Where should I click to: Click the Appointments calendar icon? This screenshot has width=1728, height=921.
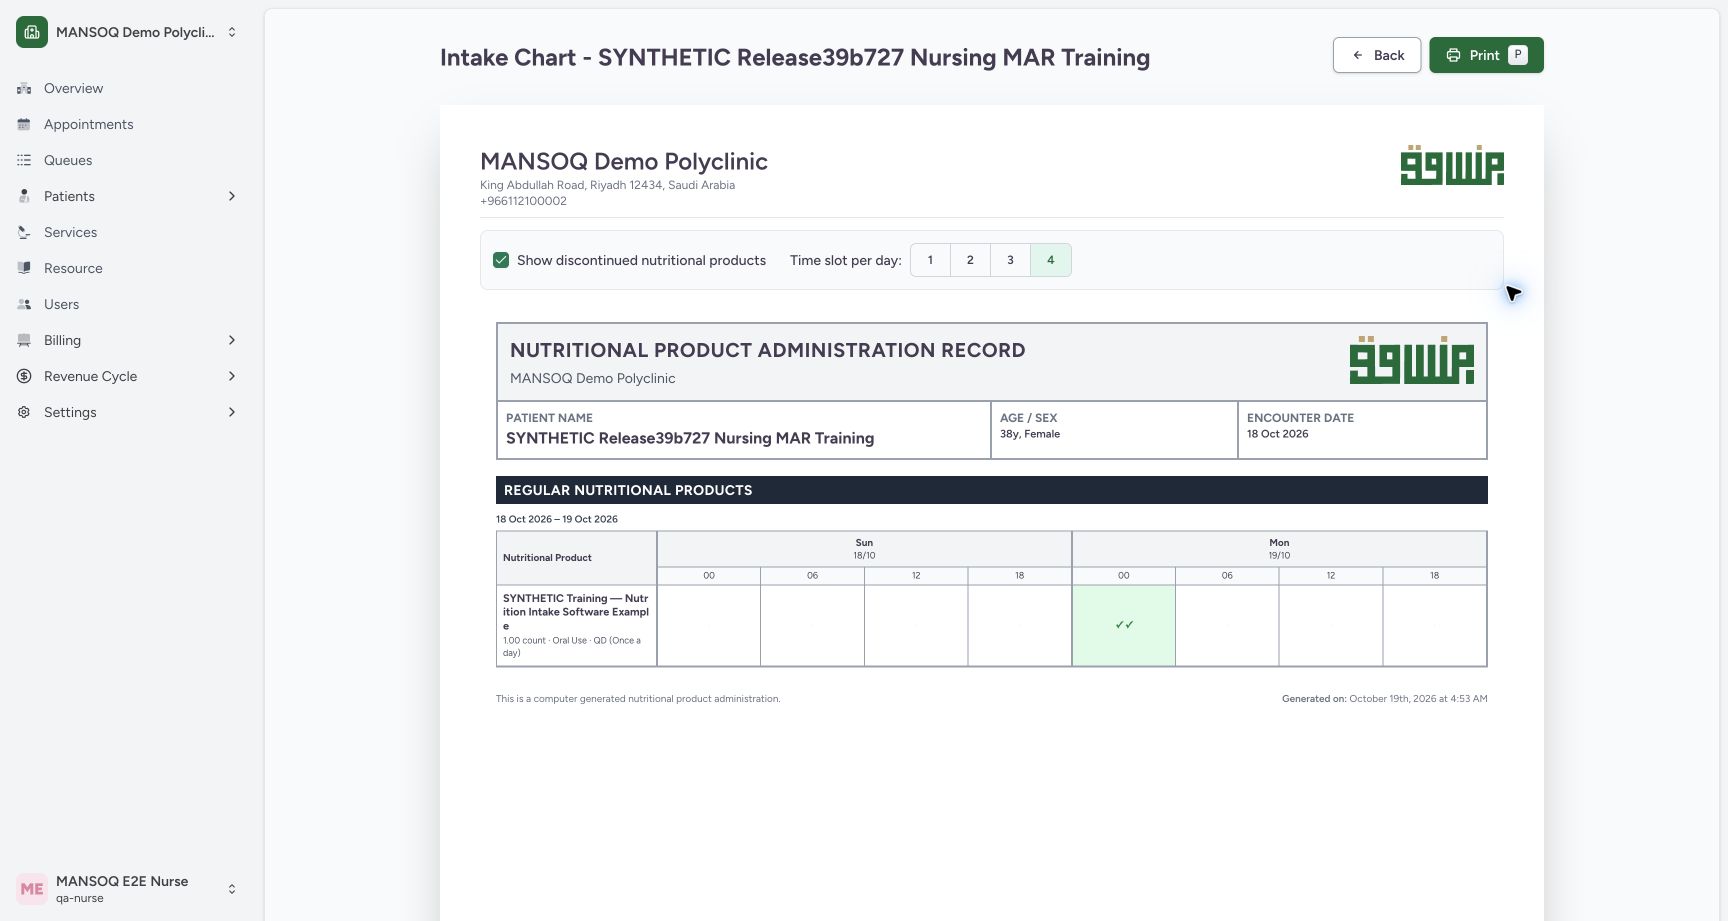pos(24,124)
